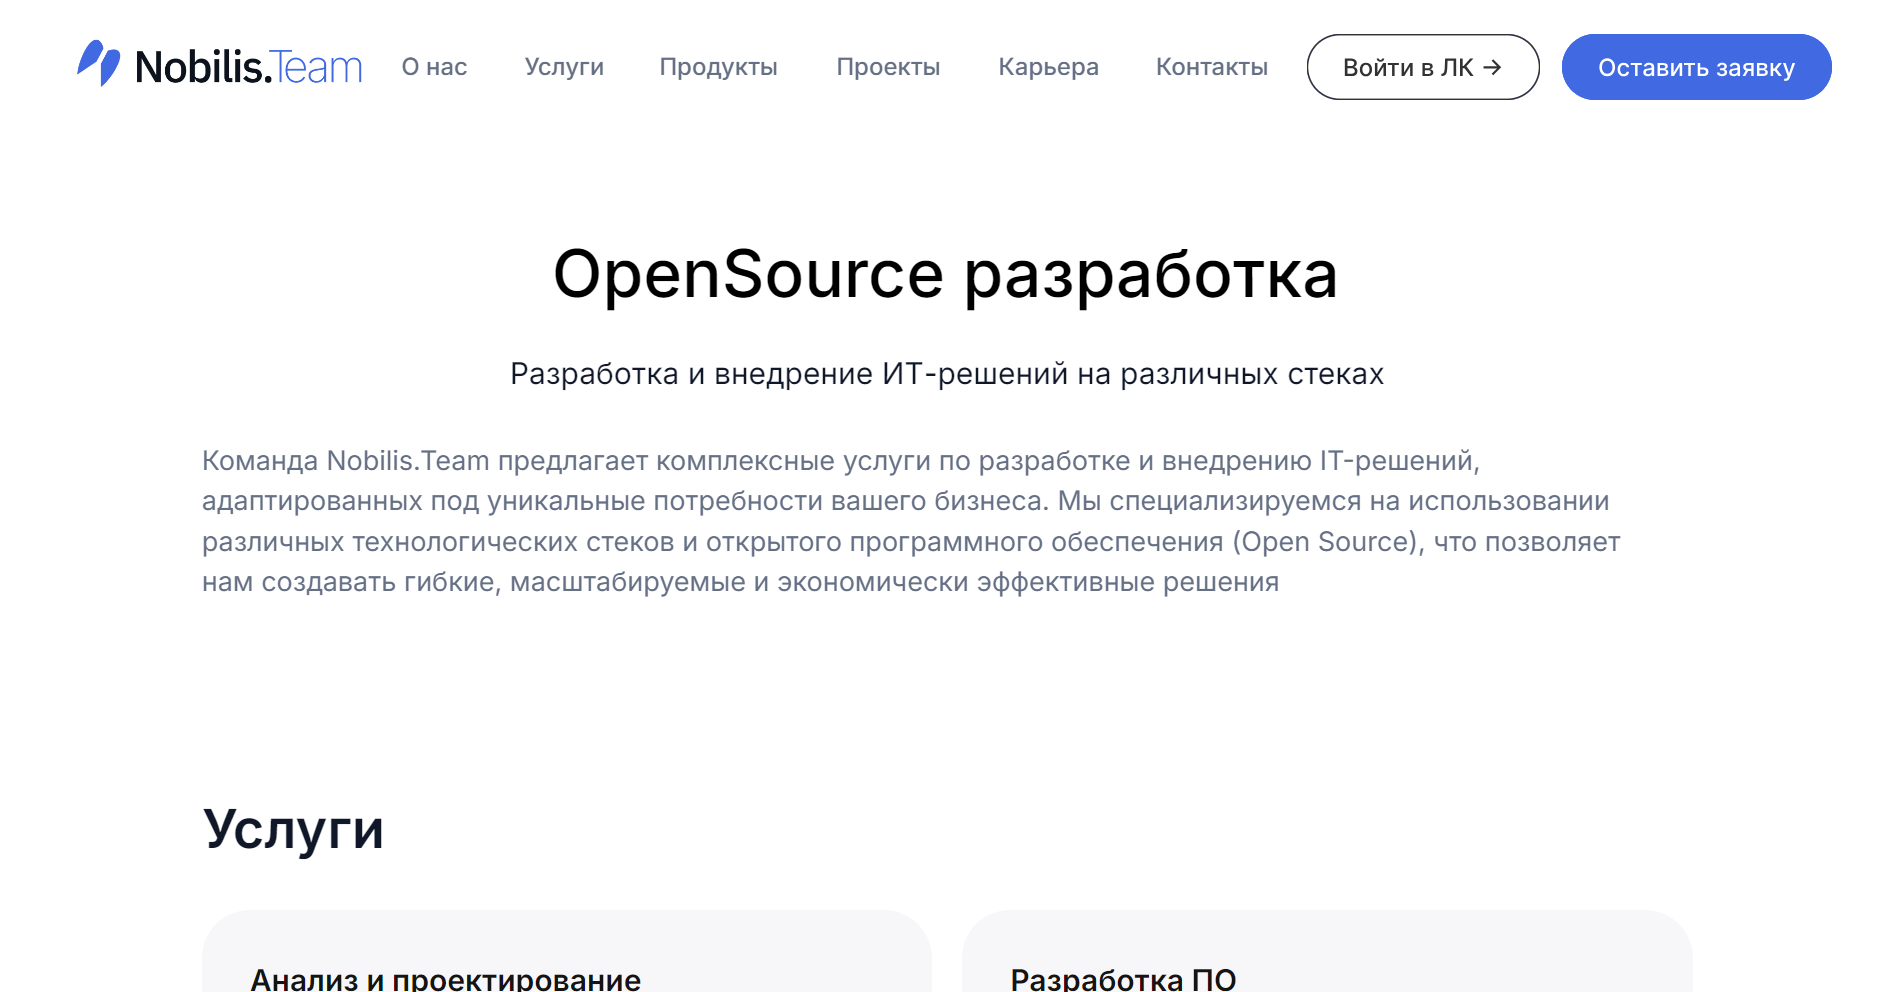This screenshot has height=992, width=1892.
Task: Navigate to Карьера
Action: [1047, 67]
